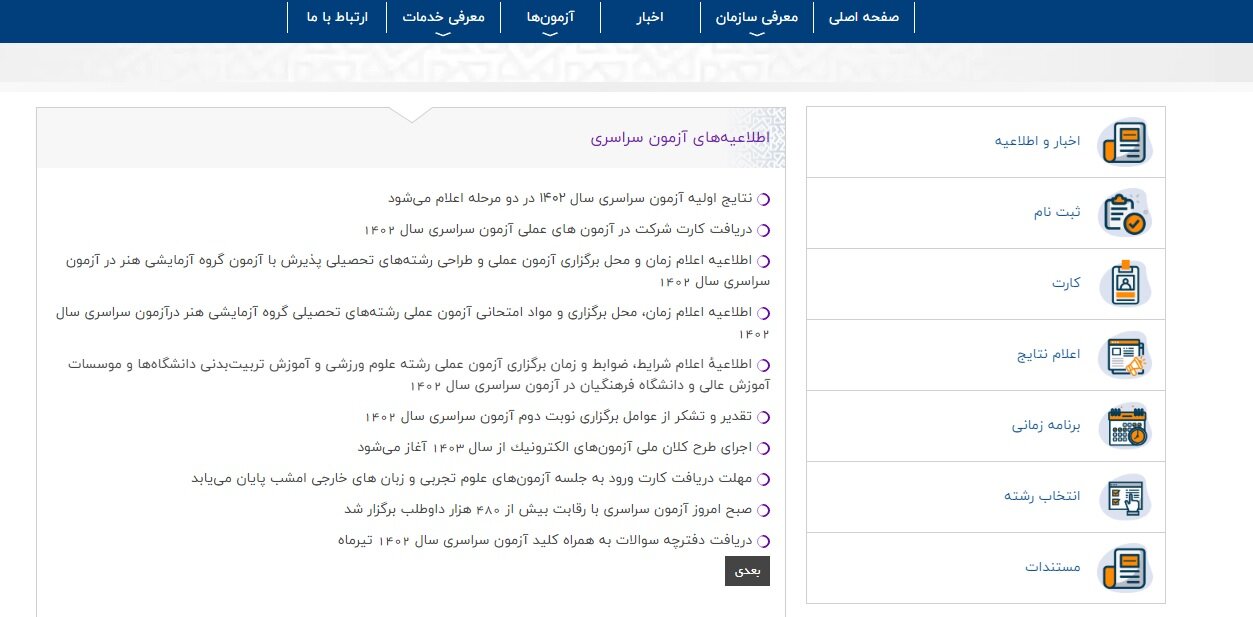Click the ID badge icon for کارت
Screen dimensions: 1253x617
tap(1124, 284)
